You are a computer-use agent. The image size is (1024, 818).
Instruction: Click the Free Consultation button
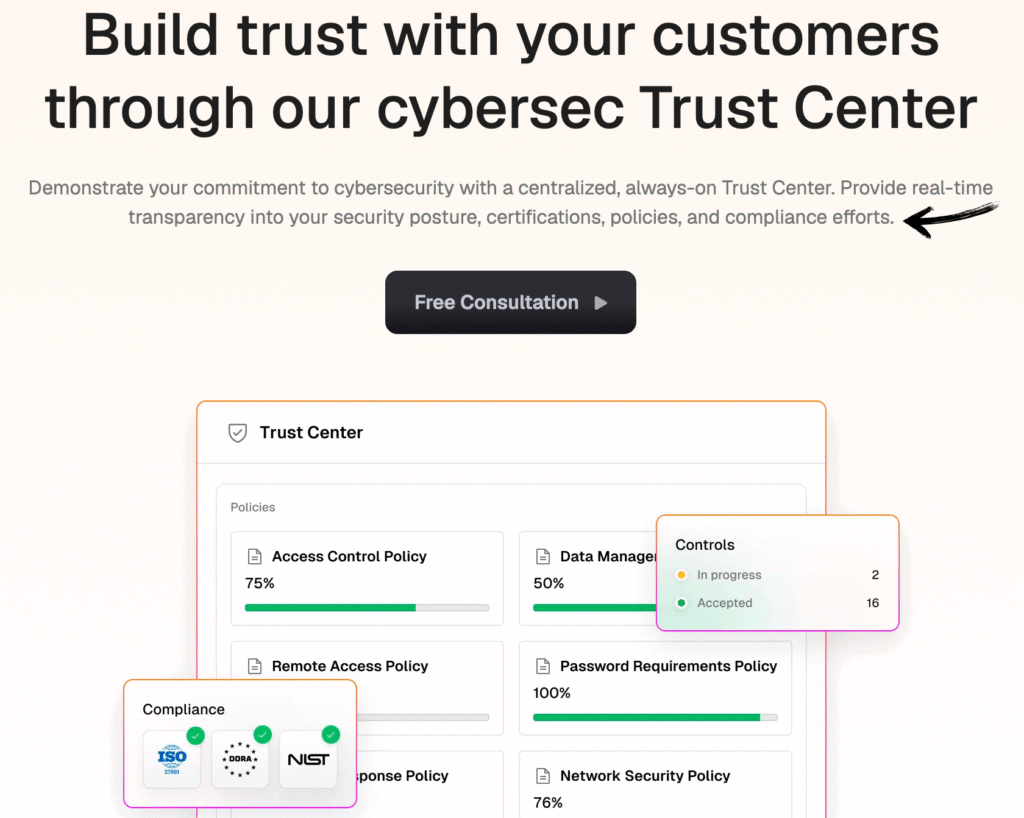[510, 302]
